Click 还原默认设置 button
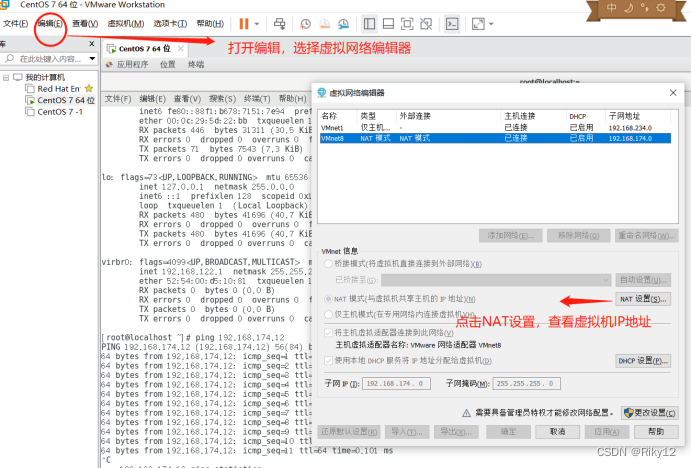 click(x=349, y=431)
